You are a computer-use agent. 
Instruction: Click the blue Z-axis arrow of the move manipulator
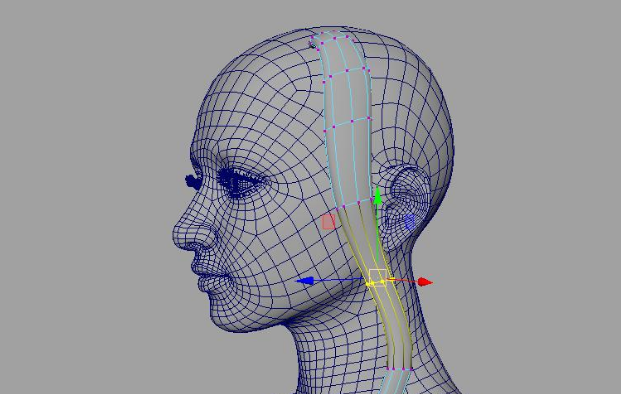pyautogui.click(x=305, y=281)
